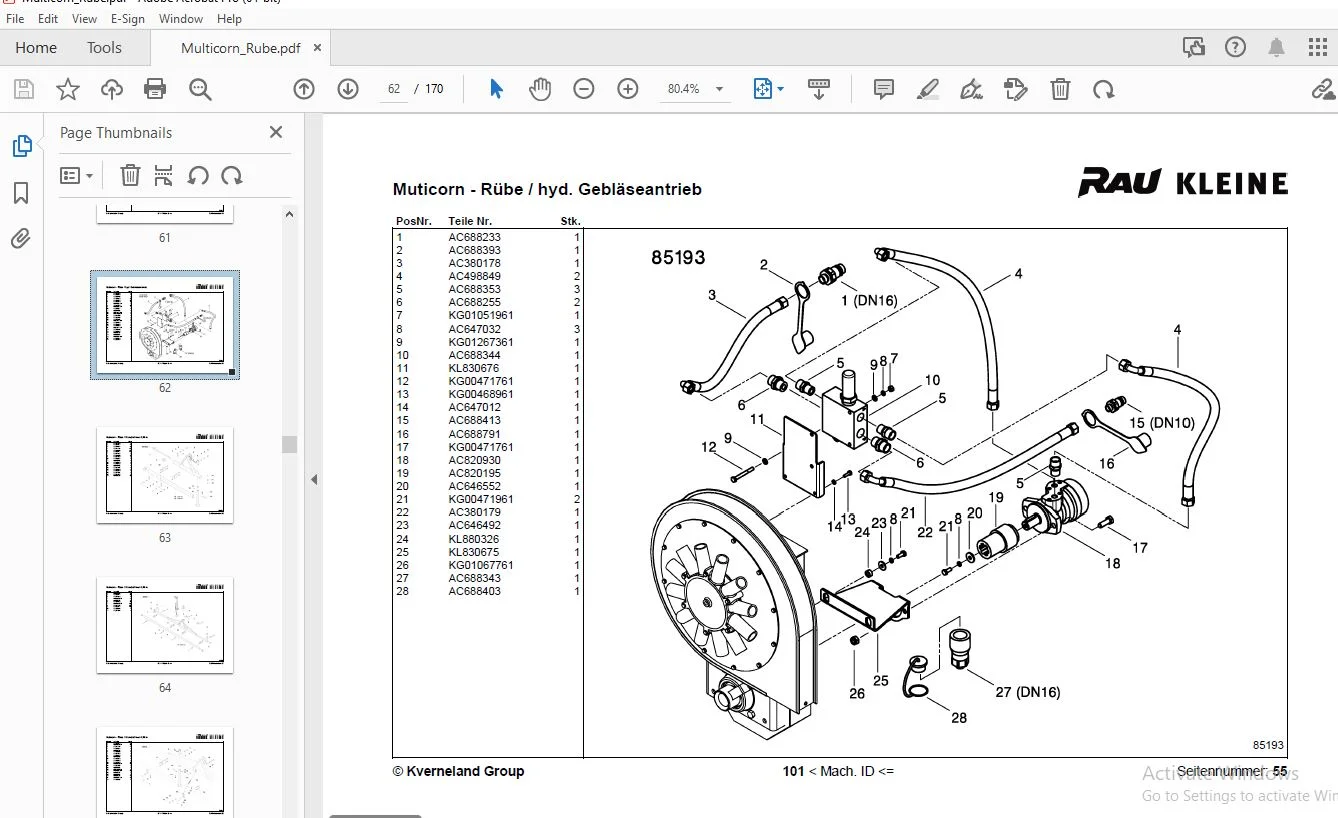The height and width of the screenshot is (818, 1338).
Task: Open the Help question mark icon
Action: 1235,47
